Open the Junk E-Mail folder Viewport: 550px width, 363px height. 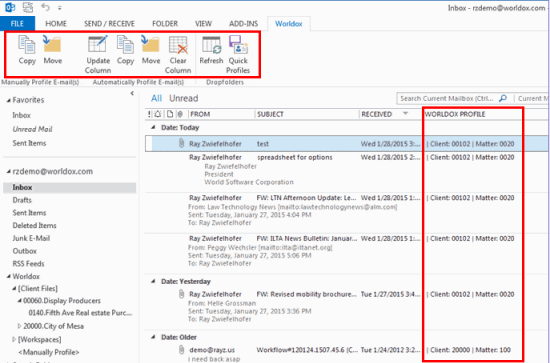click(x=31, y=238)
